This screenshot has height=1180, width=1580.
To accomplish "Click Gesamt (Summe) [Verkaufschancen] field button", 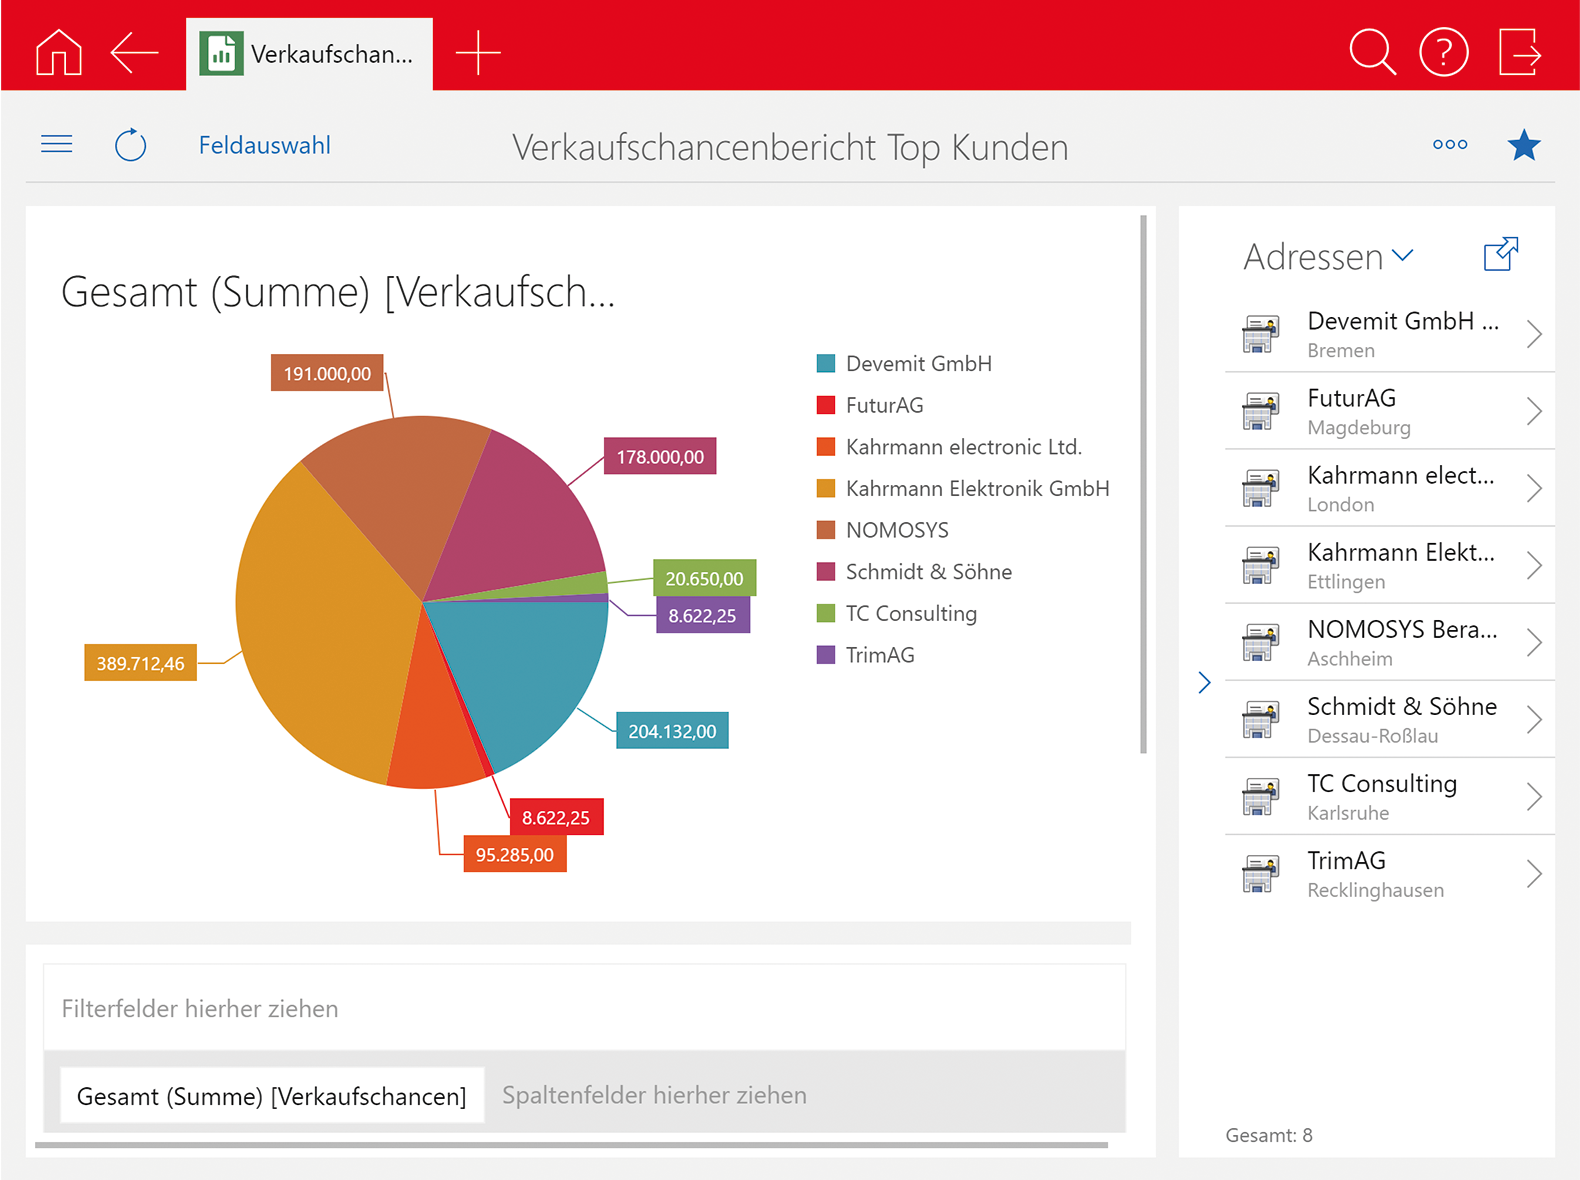I will [x=271, y=1096].
